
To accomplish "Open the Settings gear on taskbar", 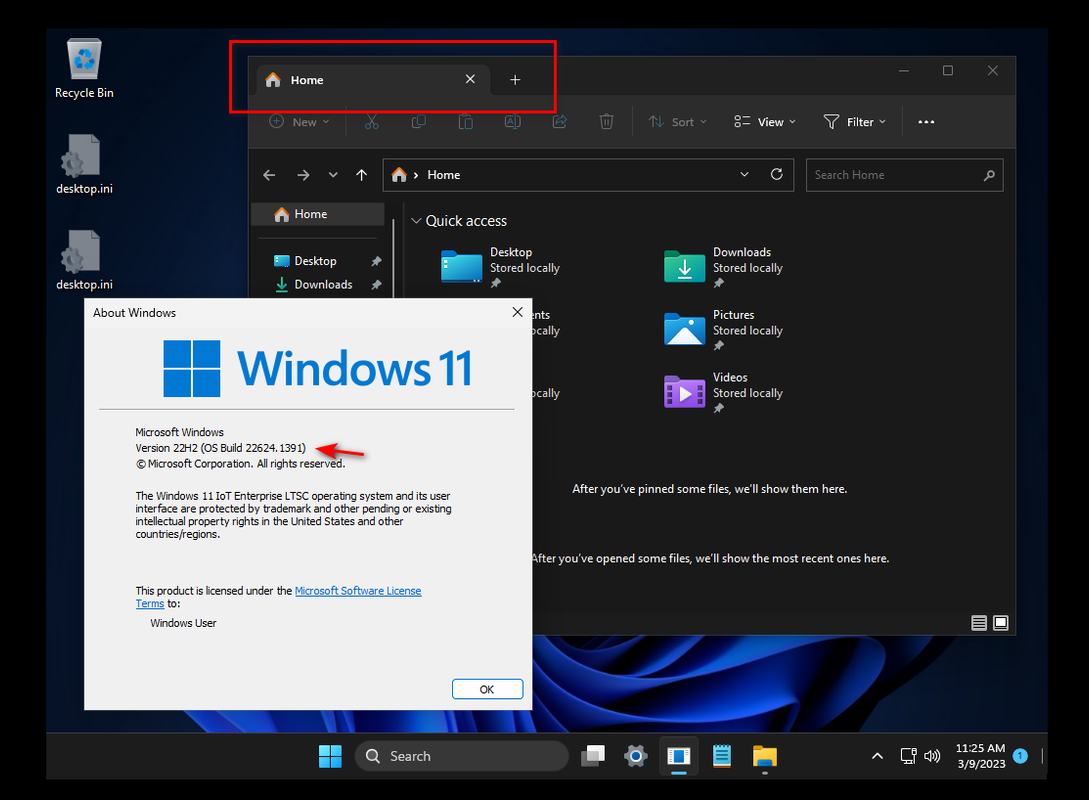I will (x=635, y=756).
